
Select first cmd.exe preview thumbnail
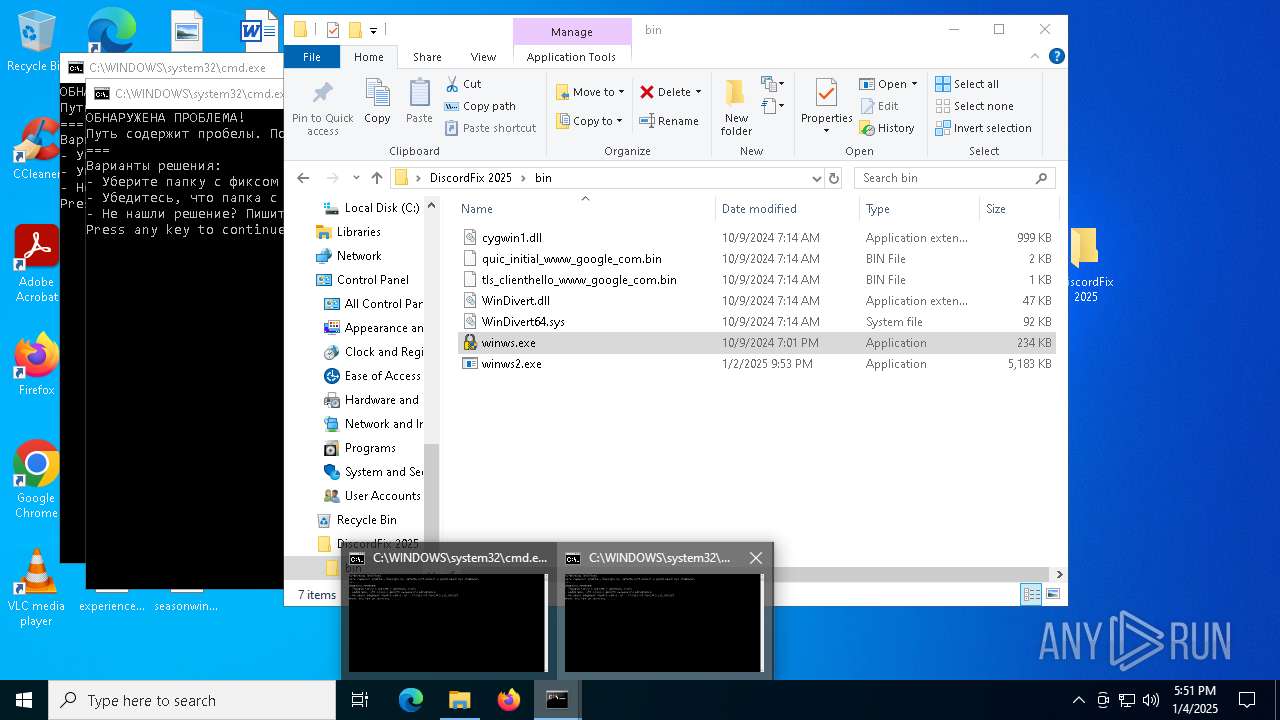447,622
